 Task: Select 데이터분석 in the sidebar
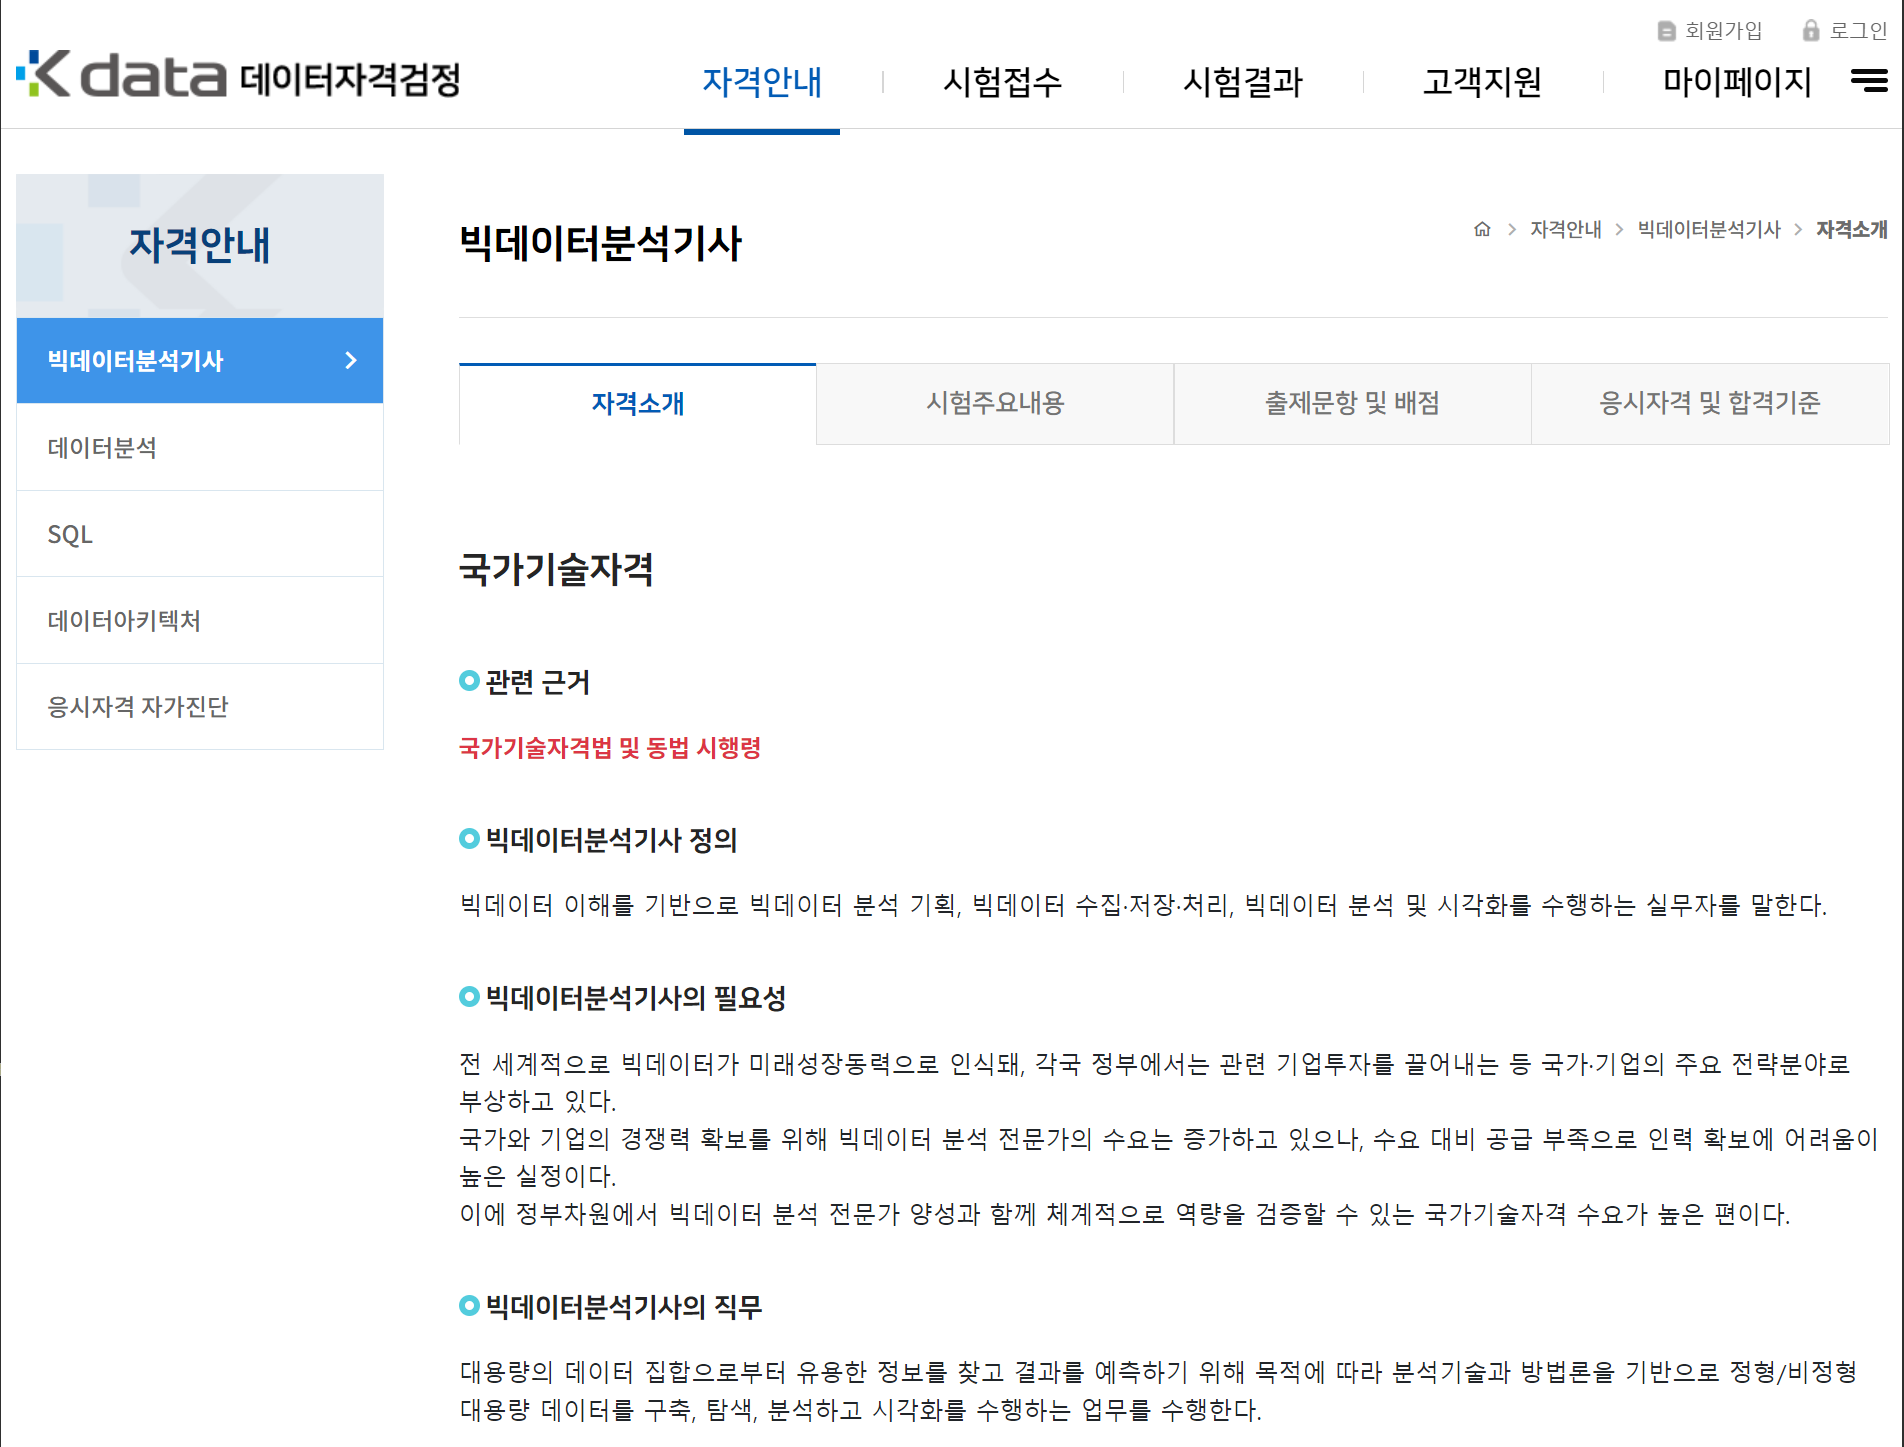click(x=200, y=448)
